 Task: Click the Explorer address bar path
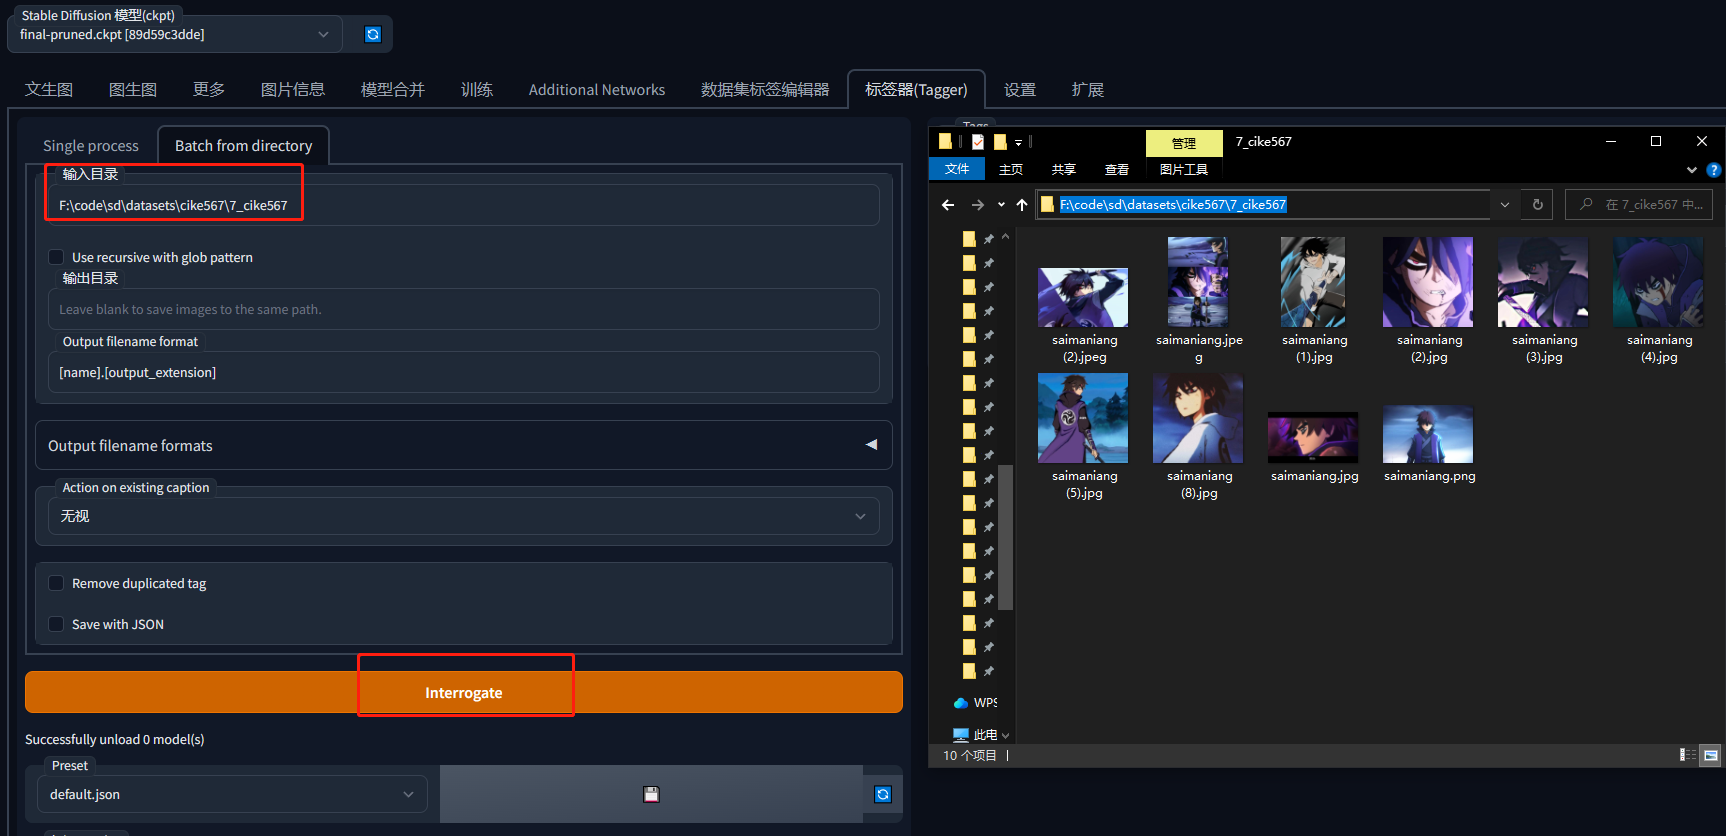coord(1173,205)
